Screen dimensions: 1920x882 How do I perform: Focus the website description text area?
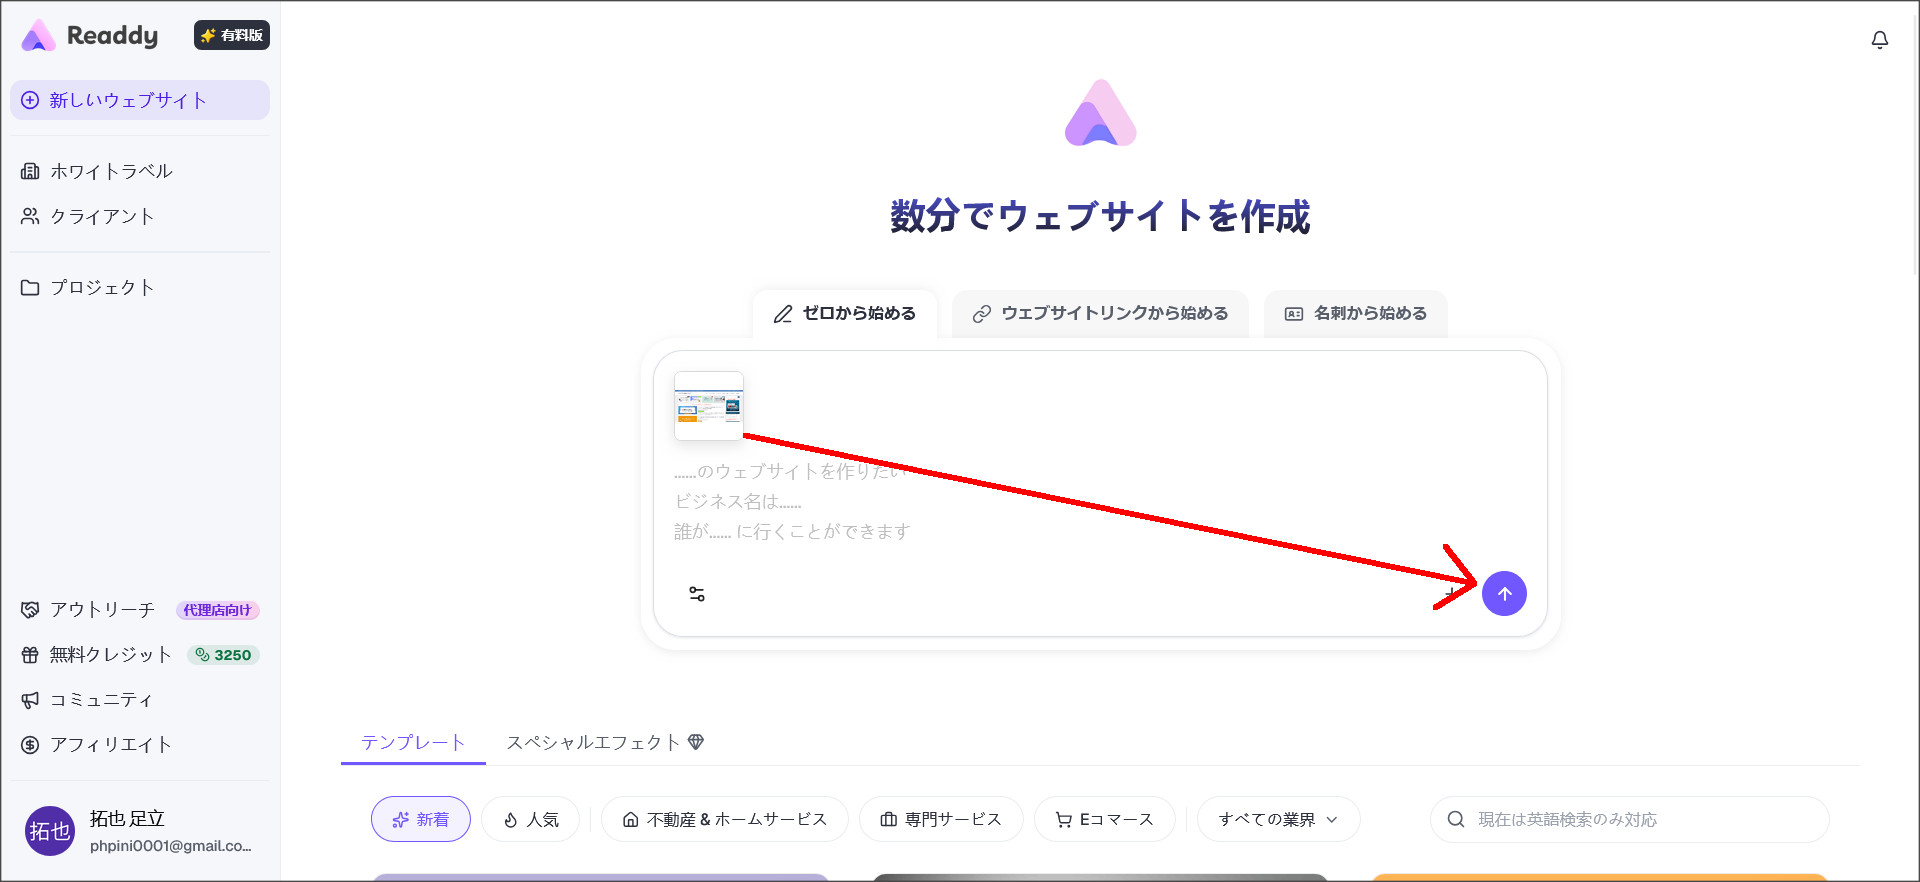click(1100, 502)
